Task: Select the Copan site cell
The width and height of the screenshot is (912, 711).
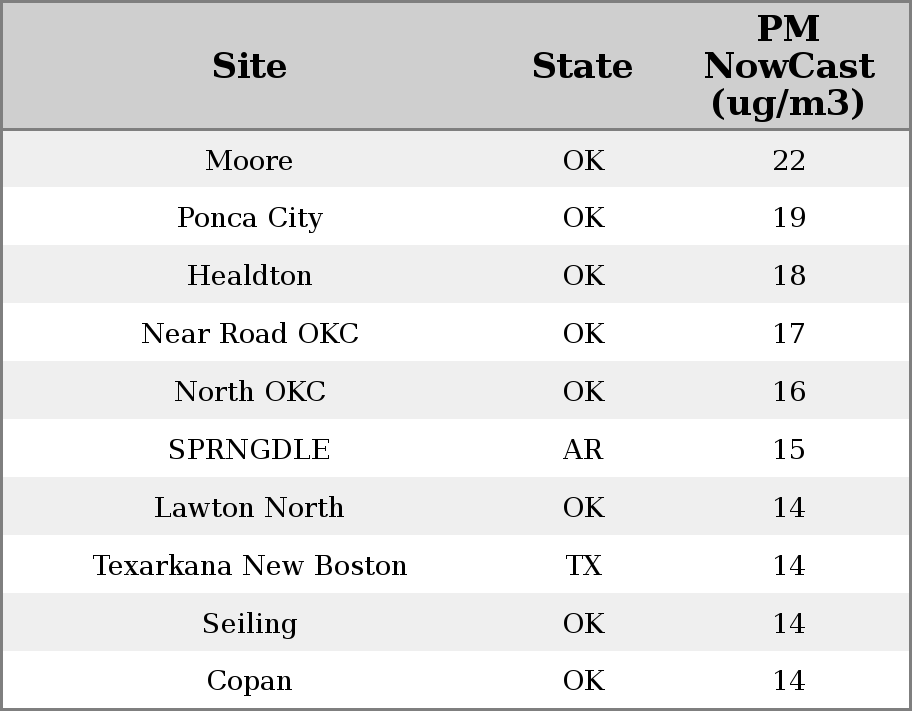Action: (249, 680)
